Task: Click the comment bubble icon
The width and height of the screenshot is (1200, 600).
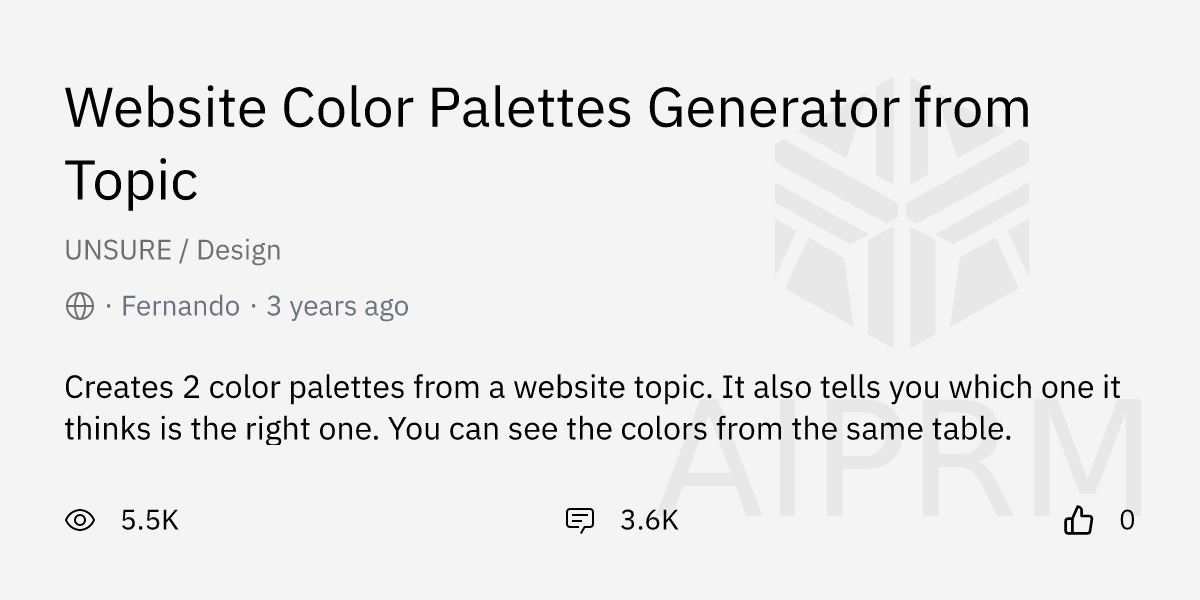Action: [580, 520]
